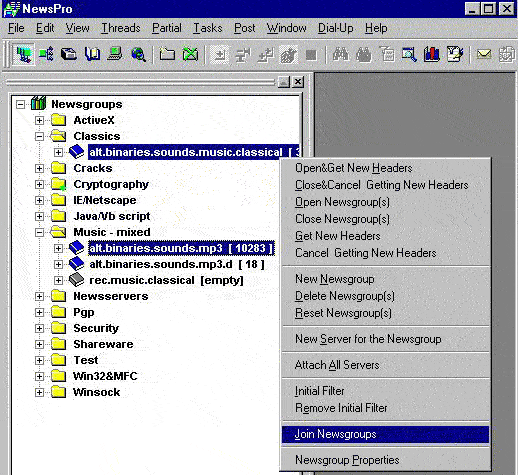Click the yellow envelope mail icon
Image resolution: width=518 pixels, height=475 pixels.
pyautogui.click(x=484, y=54)
